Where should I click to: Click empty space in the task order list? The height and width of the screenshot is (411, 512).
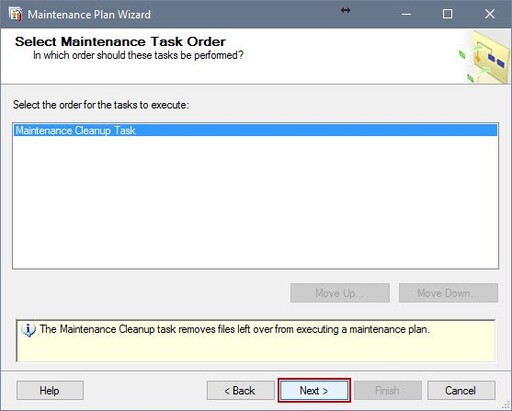click(255, 202)
